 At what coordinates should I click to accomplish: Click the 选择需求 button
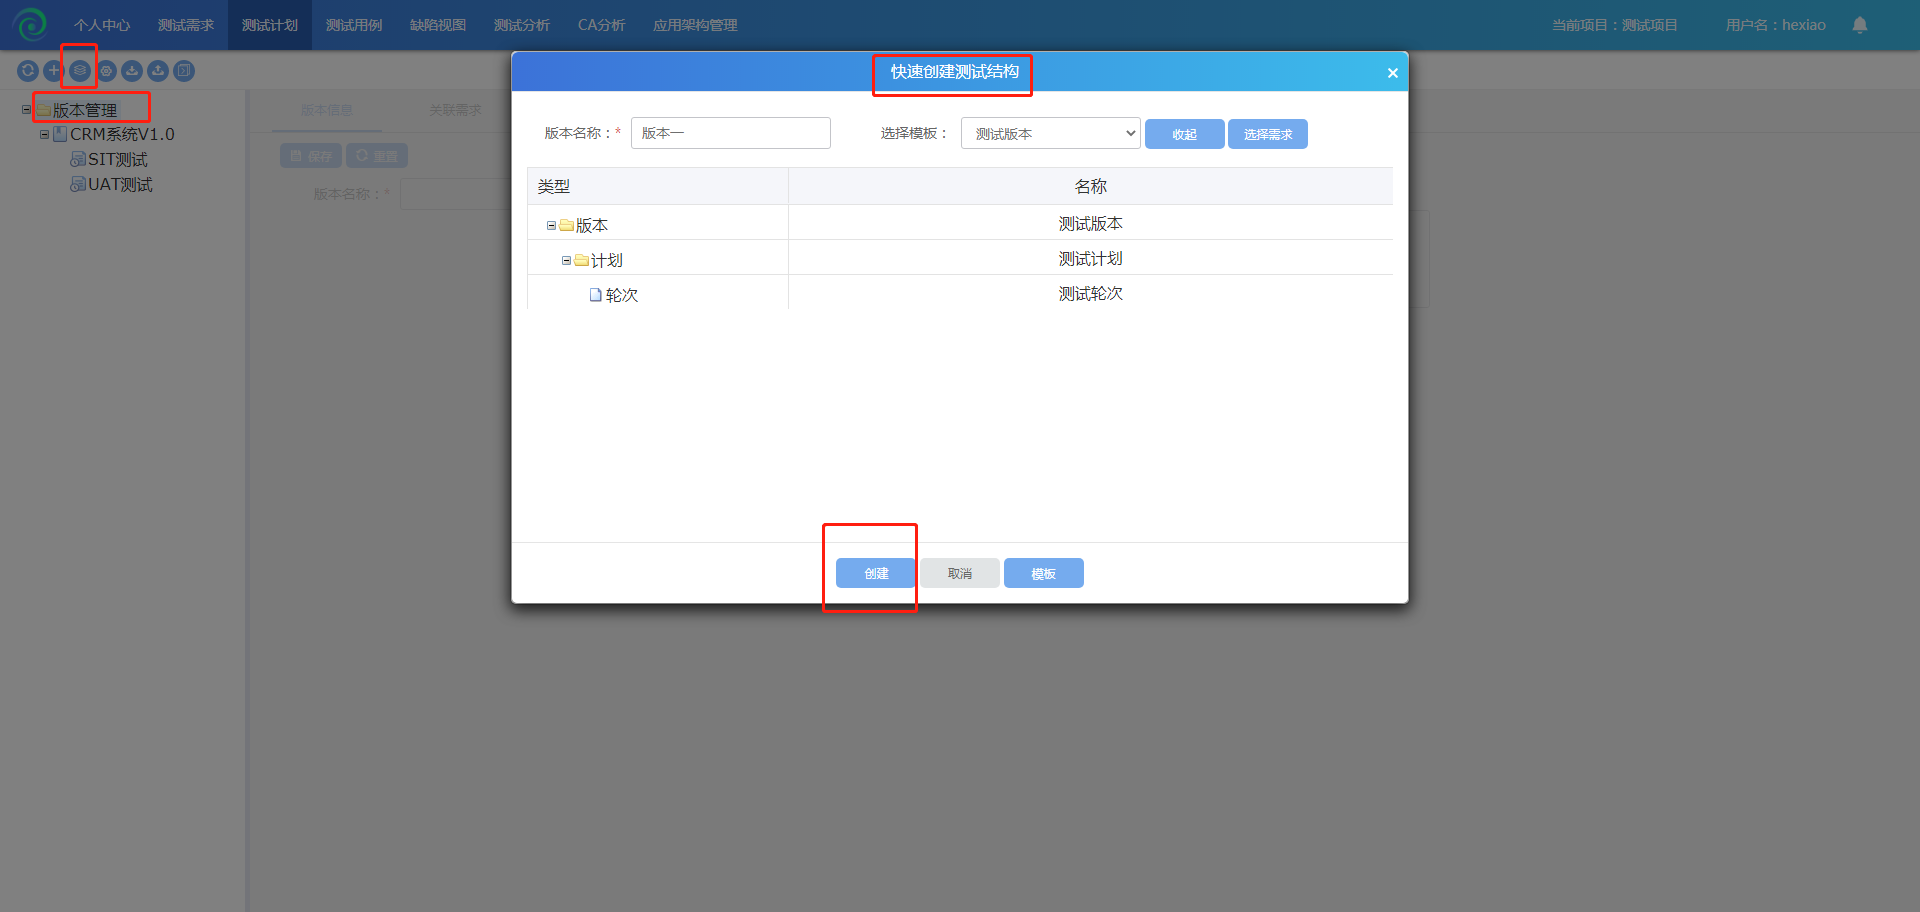click(x=1267, y=134)
